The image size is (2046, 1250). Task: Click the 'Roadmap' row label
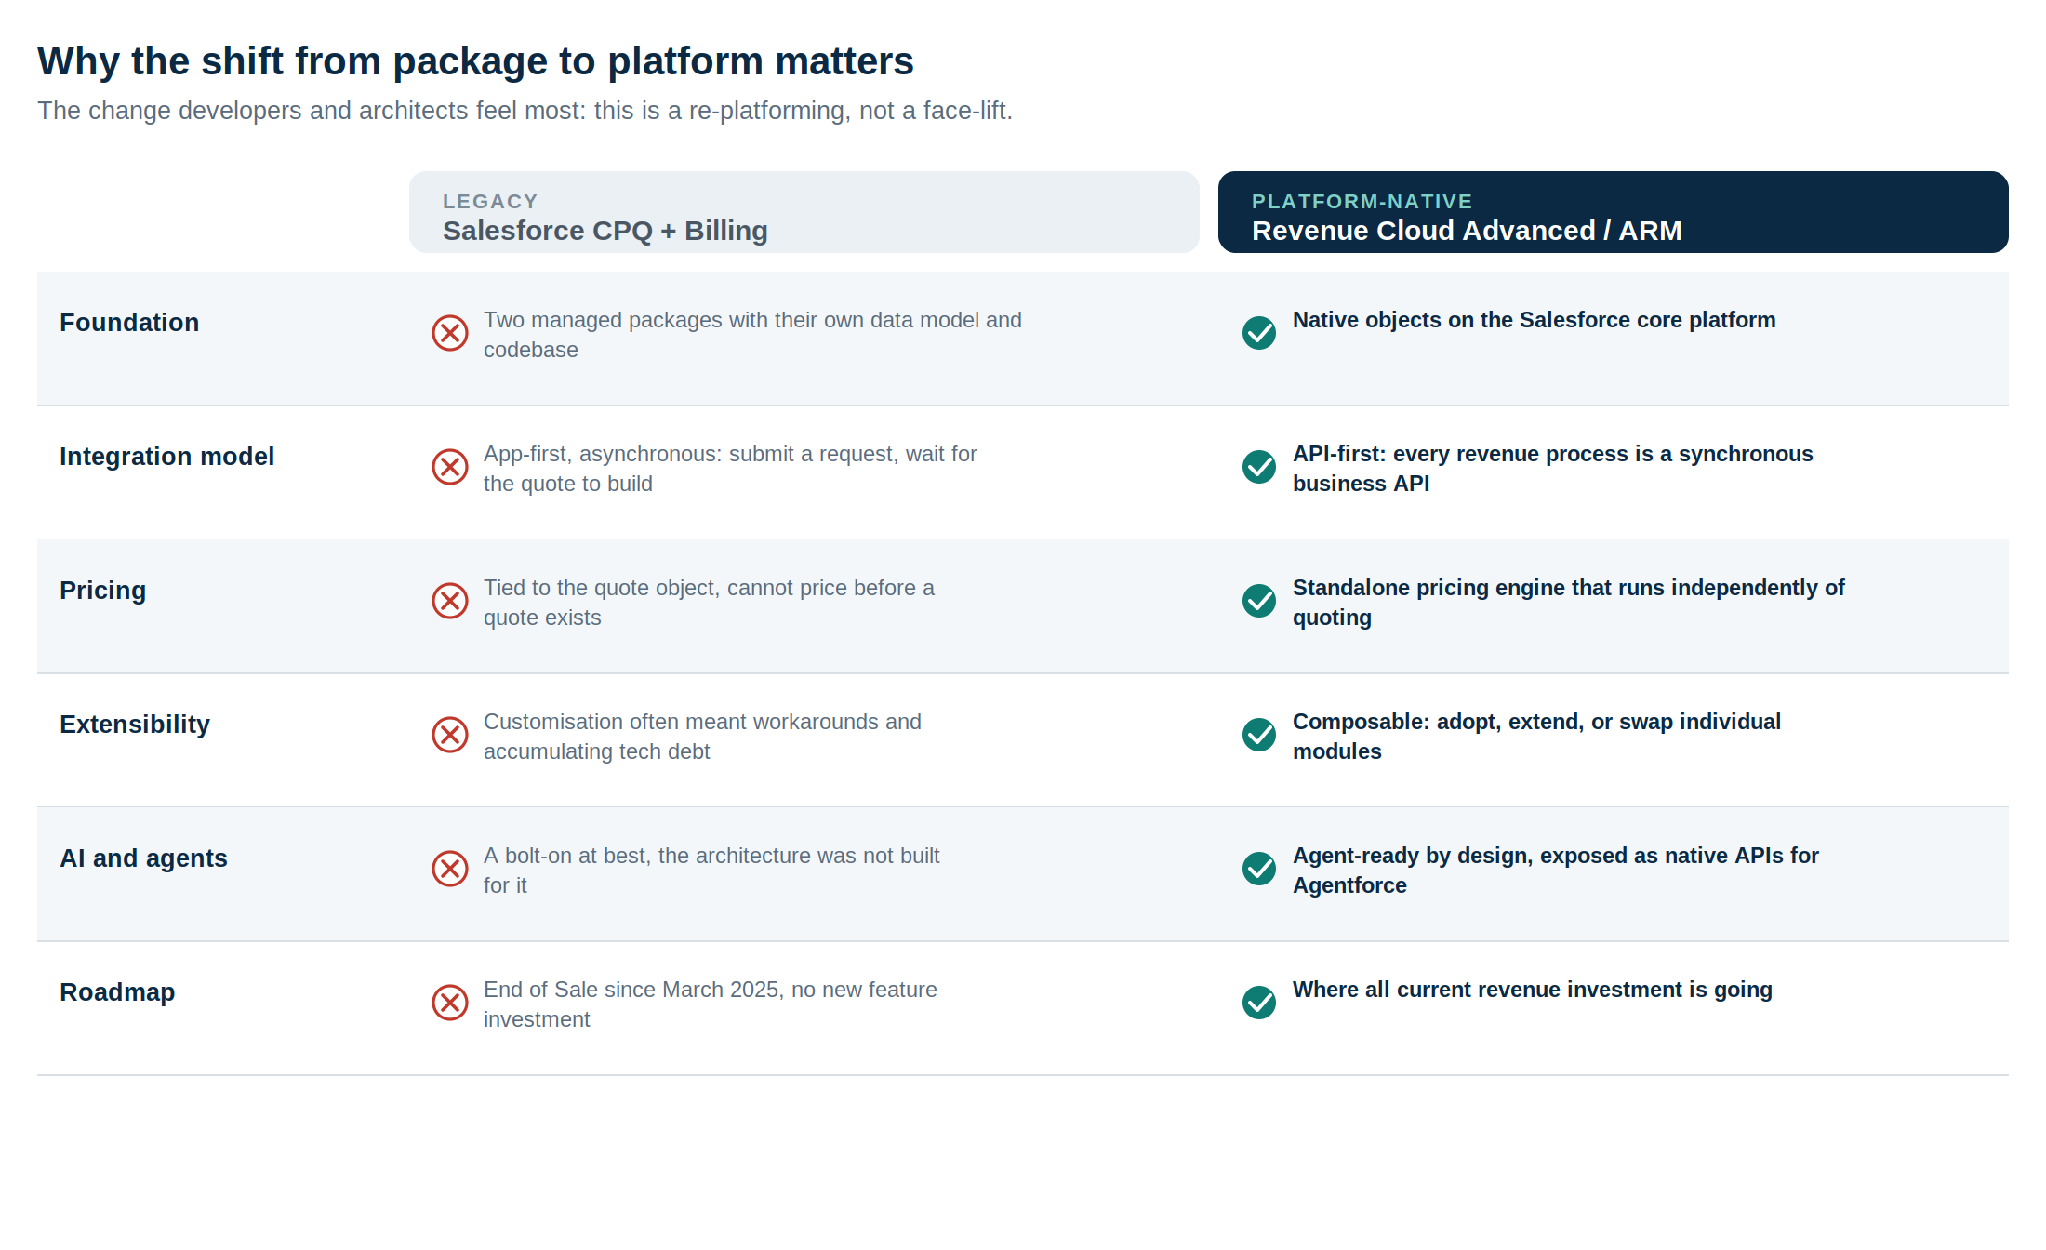[117, 993]
